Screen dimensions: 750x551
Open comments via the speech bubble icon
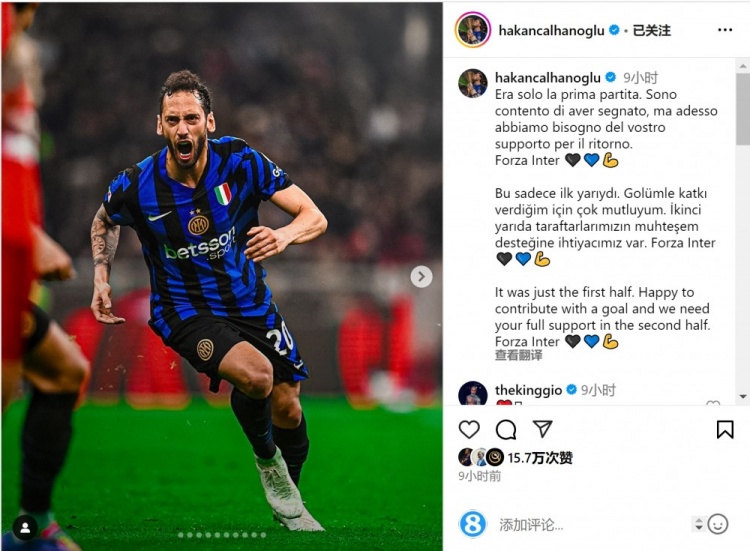pyautogui.click(x=506, y=430)
